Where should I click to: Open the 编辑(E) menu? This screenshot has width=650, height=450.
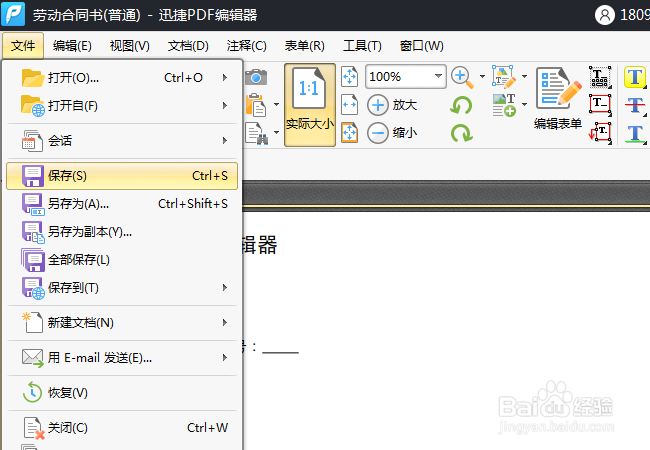(x=72, y=46)
